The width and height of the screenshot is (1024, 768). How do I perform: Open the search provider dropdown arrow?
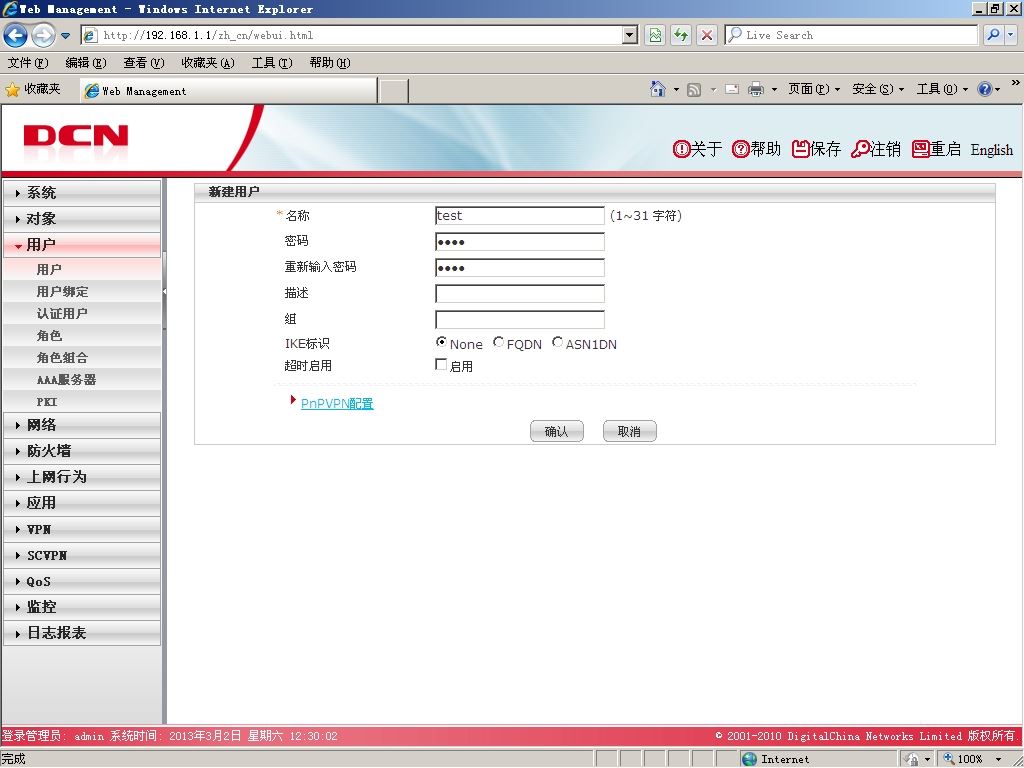[x=1010, y=35]
